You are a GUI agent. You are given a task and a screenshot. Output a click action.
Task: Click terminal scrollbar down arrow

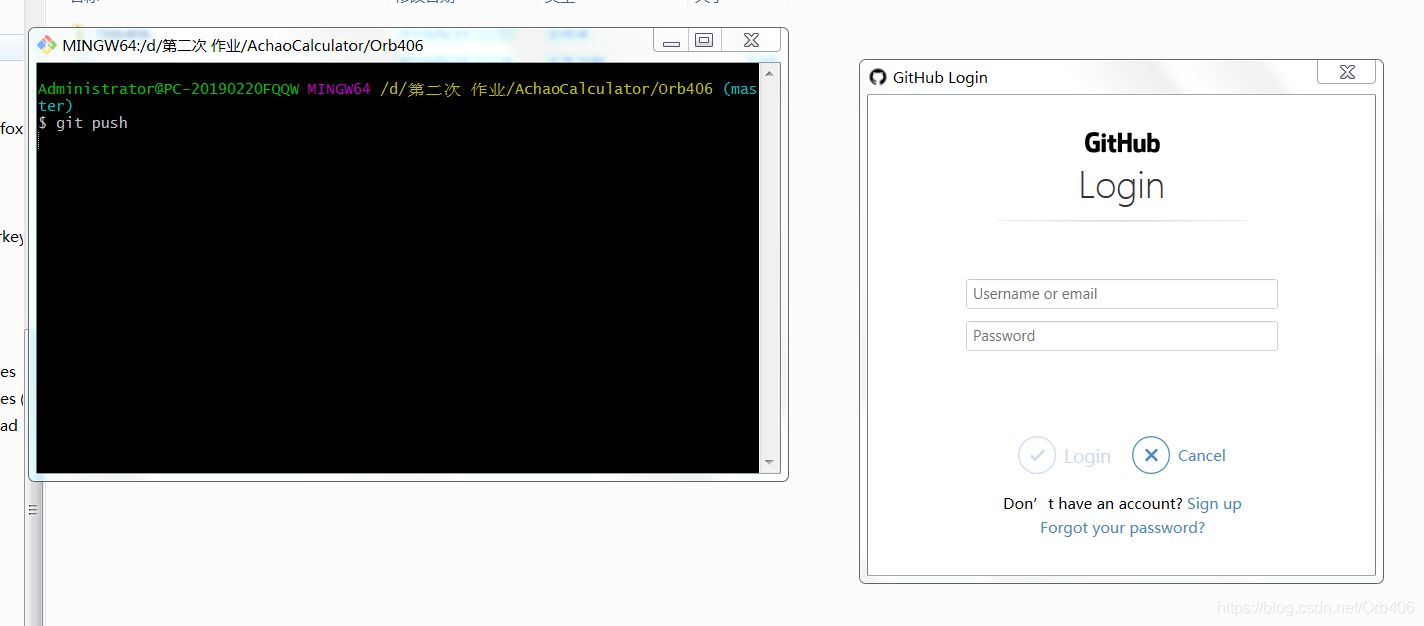click(x=769, y=463)
